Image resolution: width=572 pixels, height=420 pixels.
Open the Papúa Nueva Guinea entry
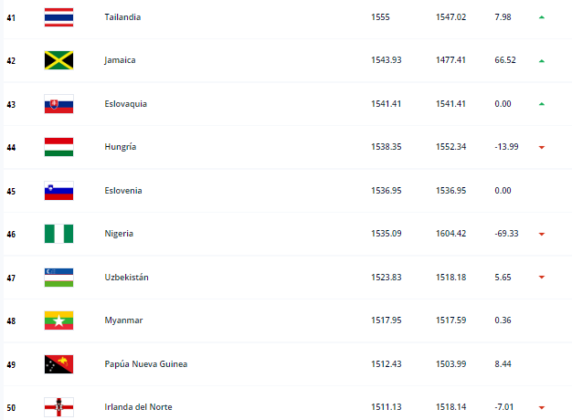(x=146, y=364)
